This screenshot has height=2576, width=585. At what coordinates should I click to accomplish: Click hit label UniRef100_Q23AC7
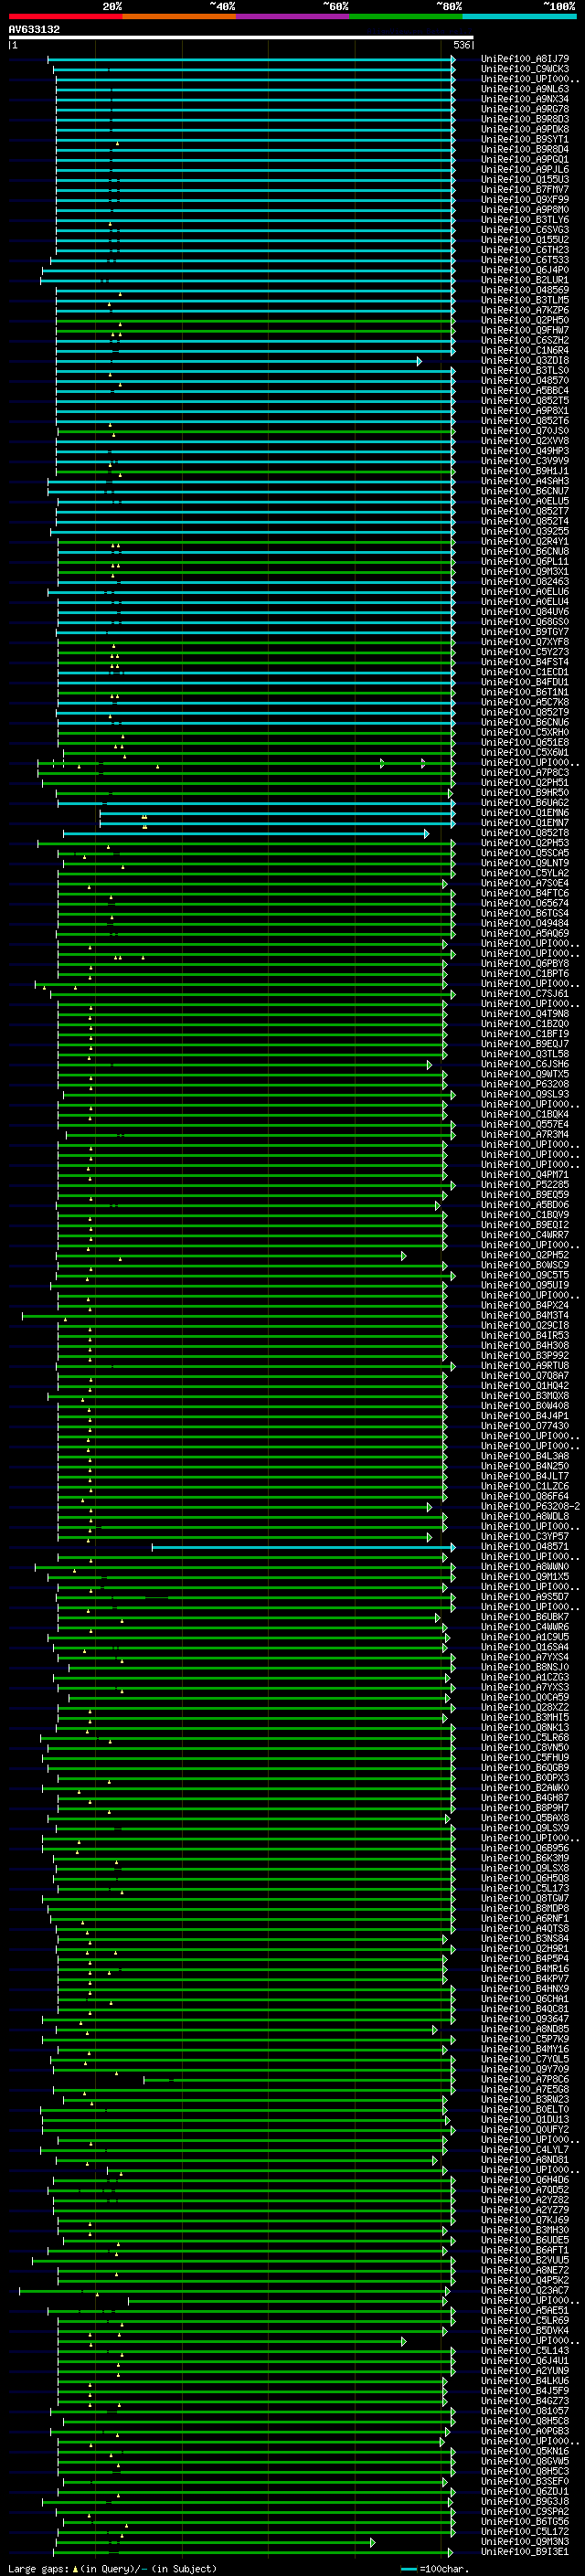pos(524,2290)
